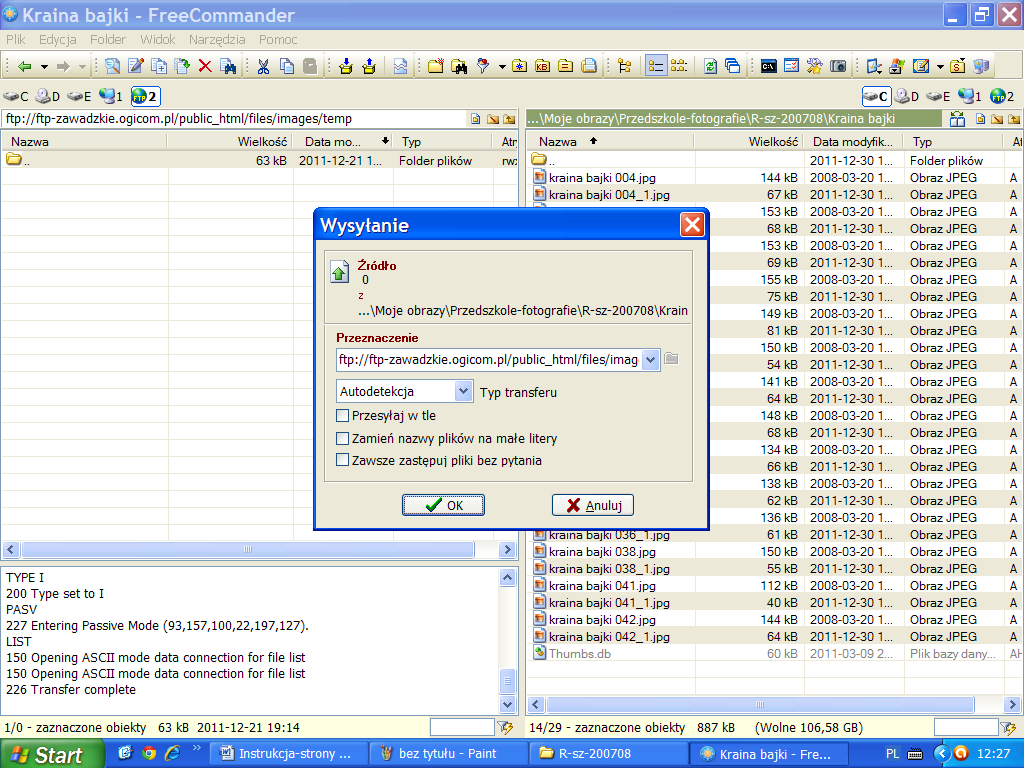Select file kraina bajki 004.jpg

pyautogui.click(x=602, y=178)
